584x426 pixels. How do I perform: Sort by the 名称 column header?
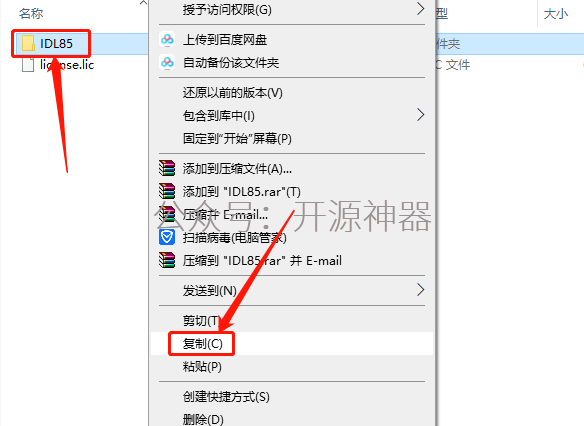[x=31, y=14]
